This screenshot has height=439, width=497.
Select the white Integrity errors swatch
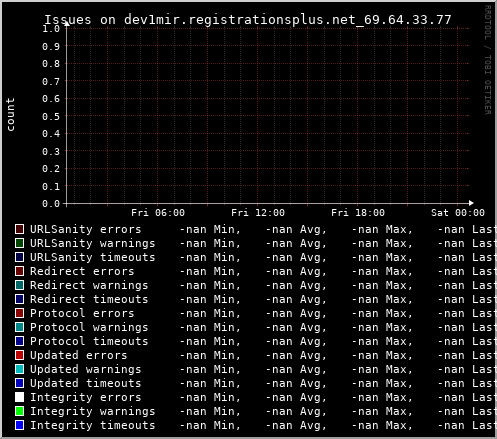19,397
